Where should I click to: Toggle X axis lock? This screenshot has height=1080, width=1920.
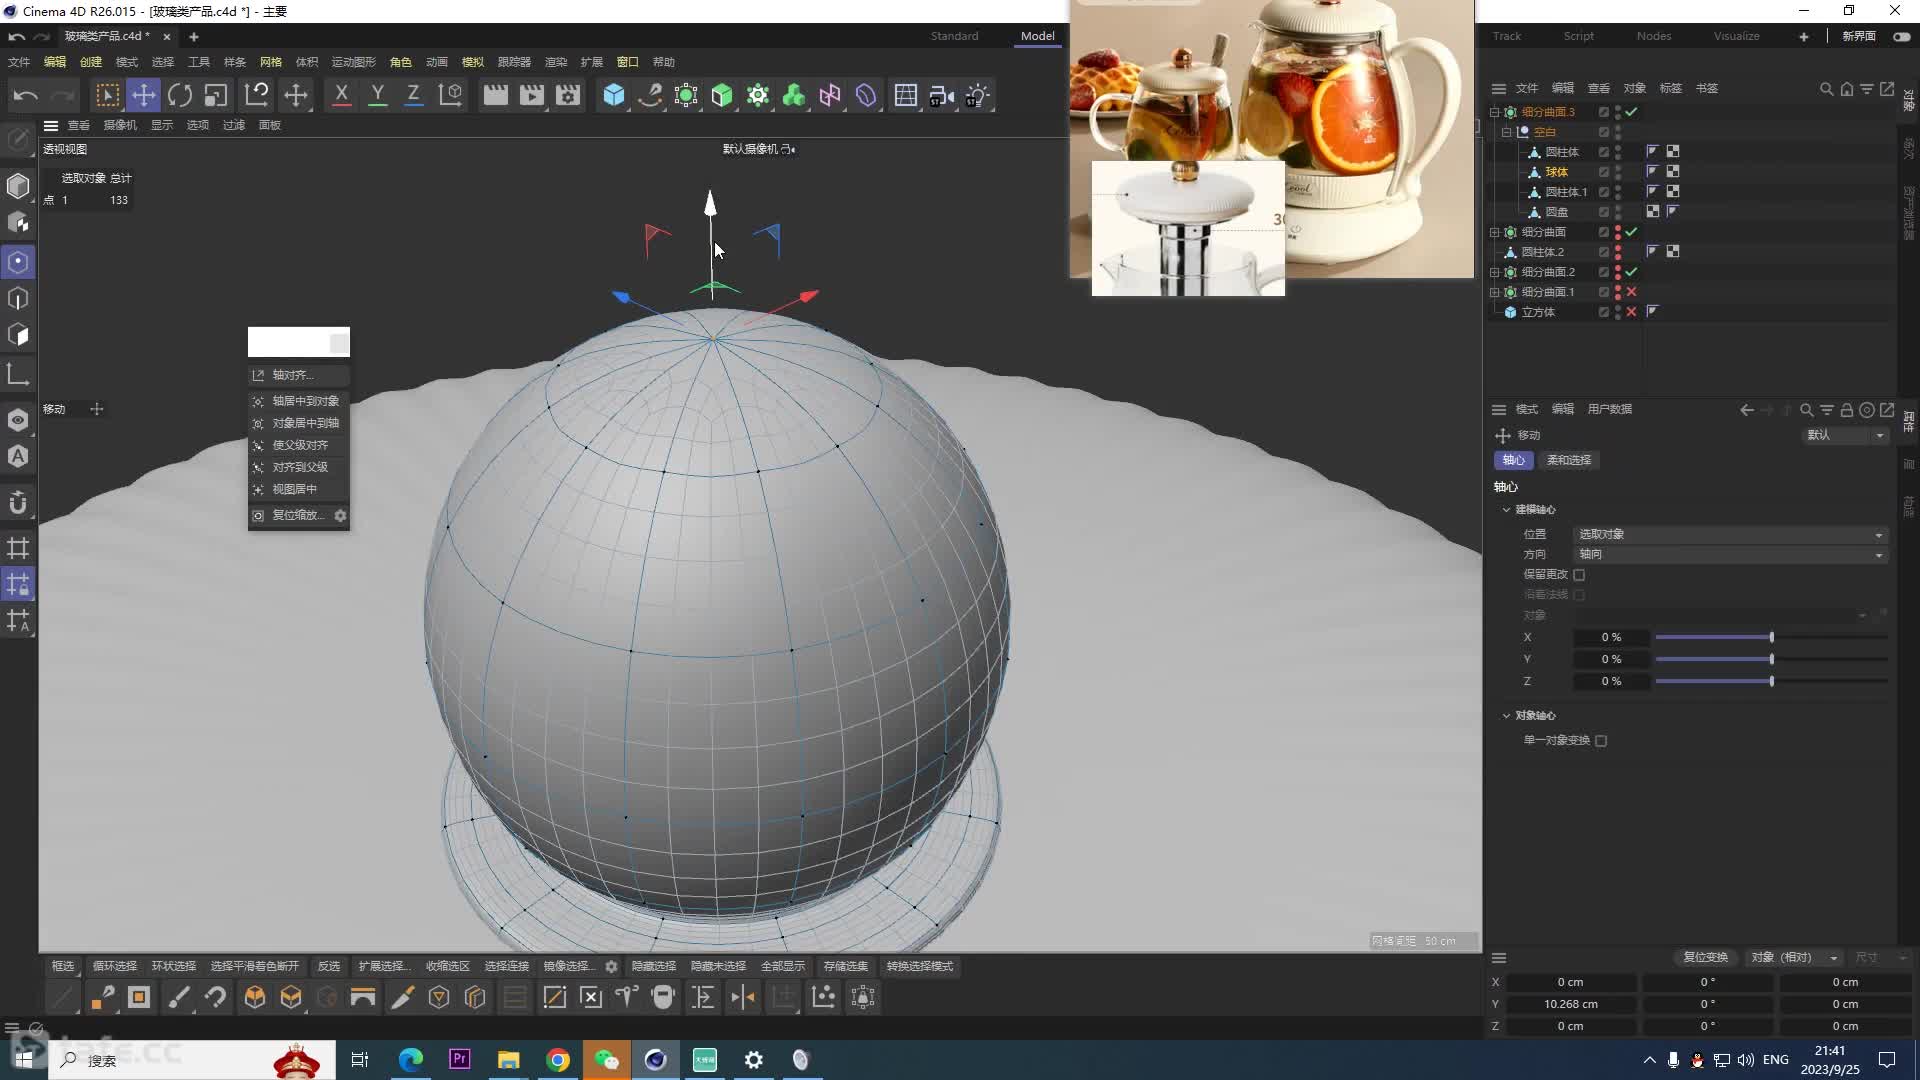pos(341,95)
